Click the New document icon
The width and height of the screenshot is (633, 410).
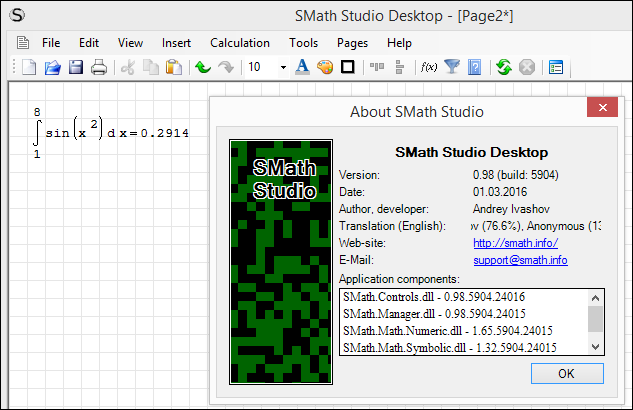(29, 68)
